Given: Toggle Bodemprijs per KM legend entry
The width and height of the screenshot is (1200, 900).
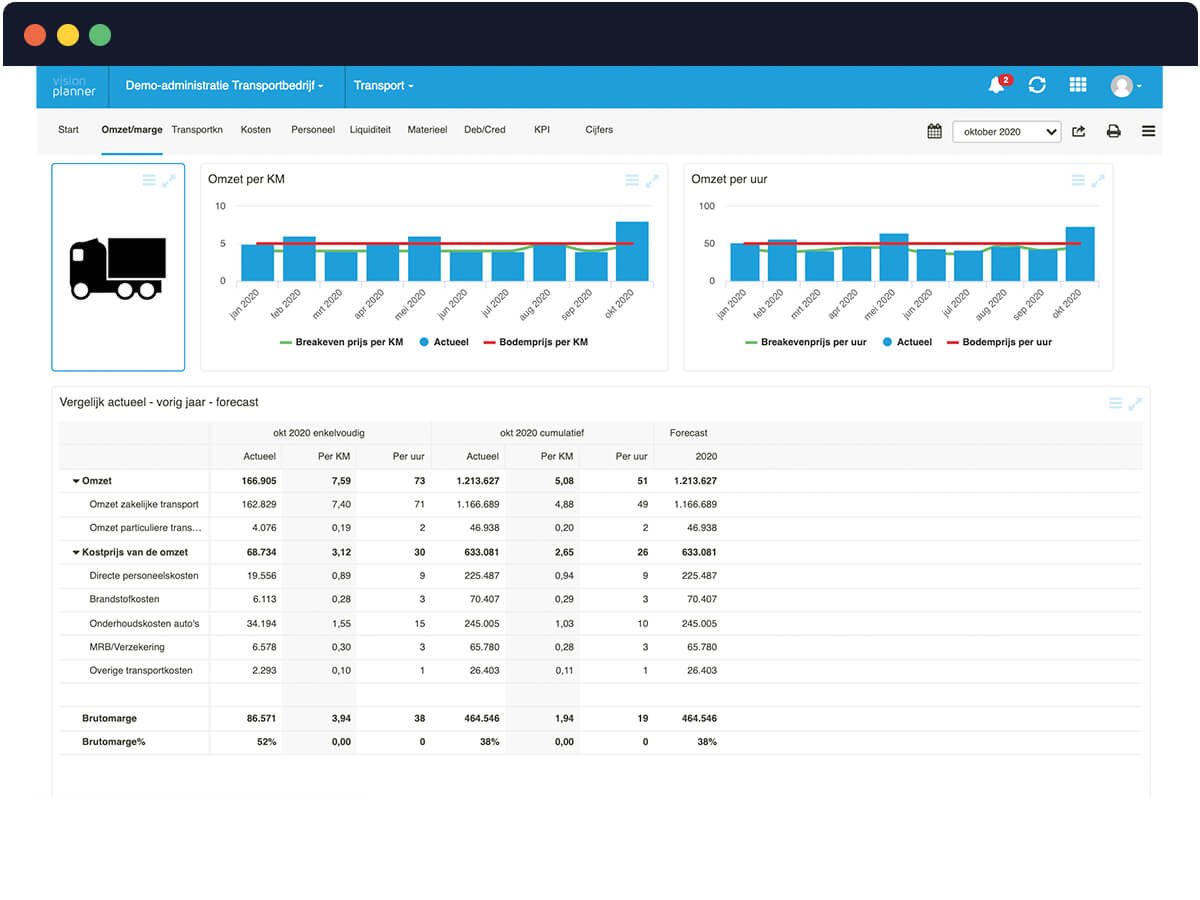Looking at the screenshot, I should (536, 342).
